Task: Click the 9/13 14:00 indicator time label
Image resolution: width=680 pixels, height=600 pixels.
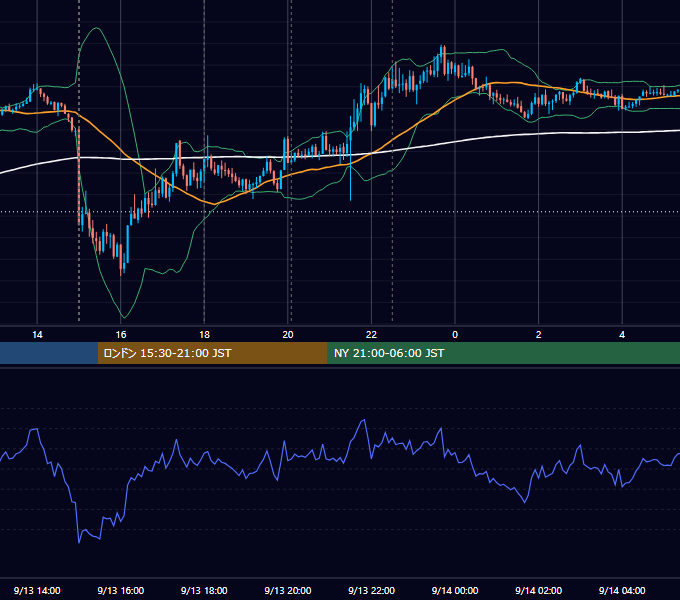Action: point(37,590)
